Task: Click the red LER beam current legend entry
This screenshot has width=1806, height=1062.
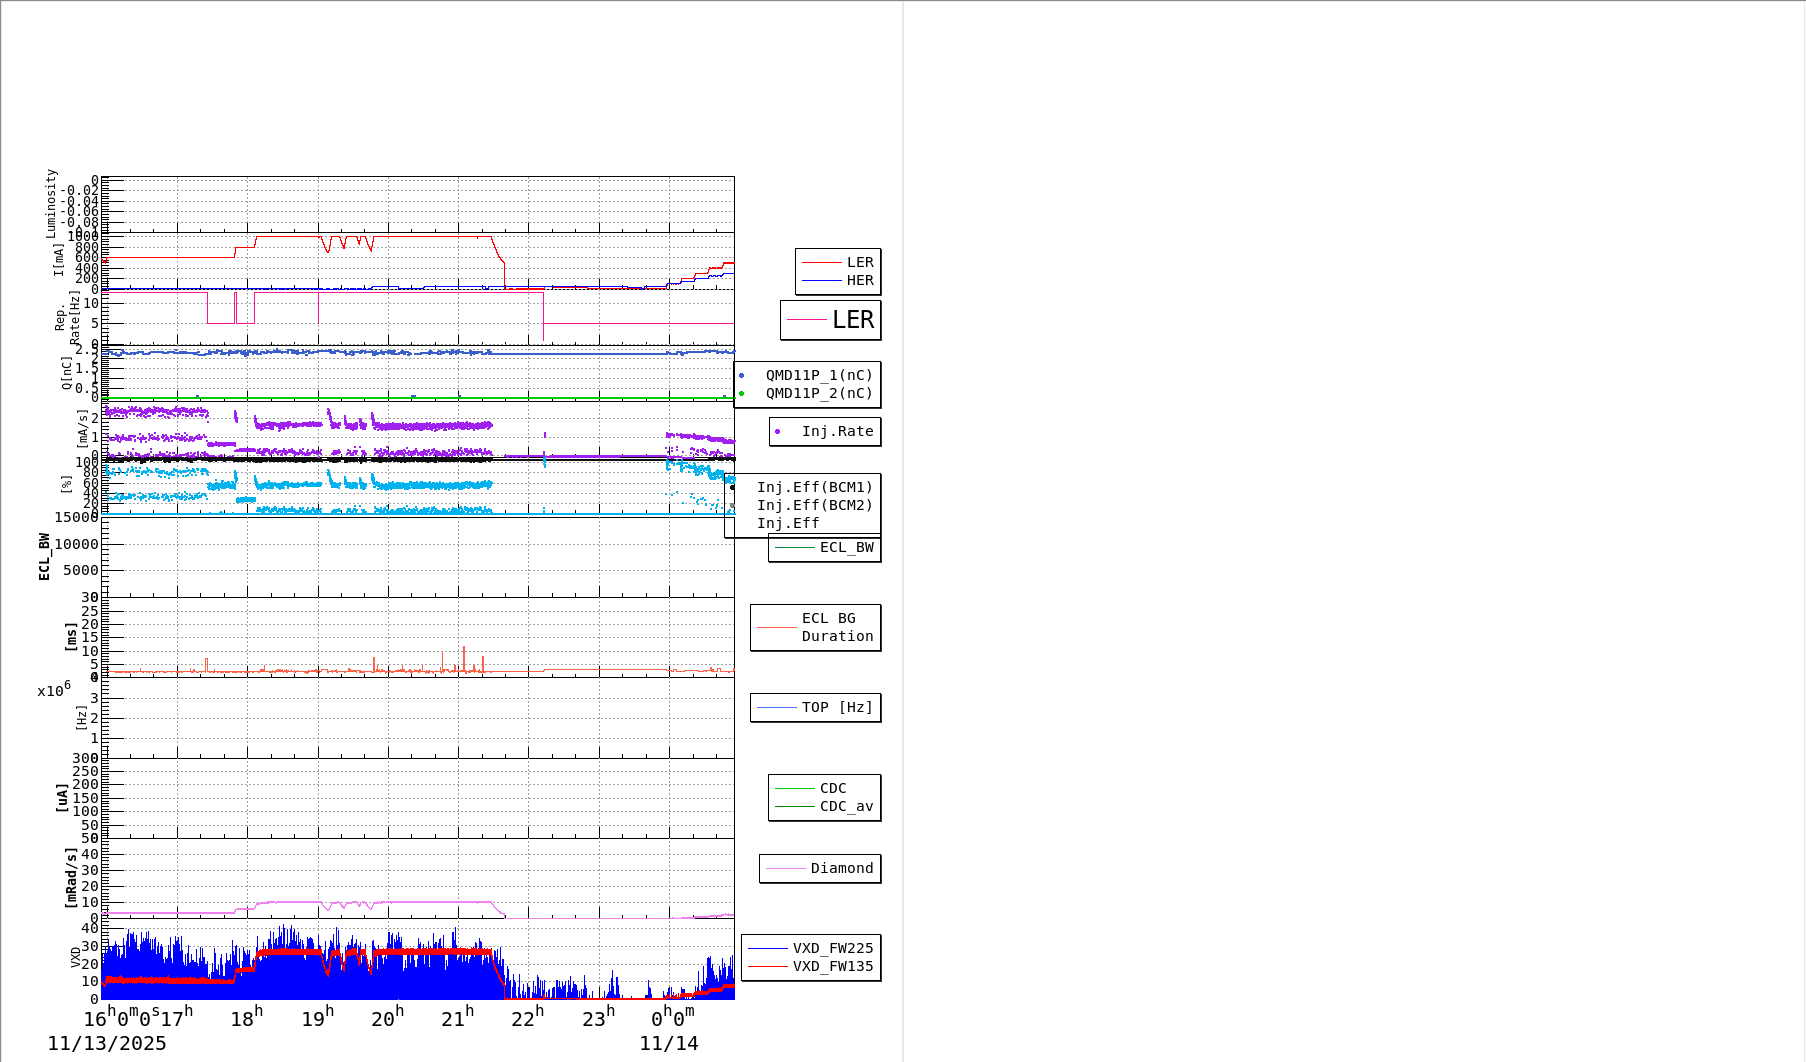Action: click(x=838, y=263)
